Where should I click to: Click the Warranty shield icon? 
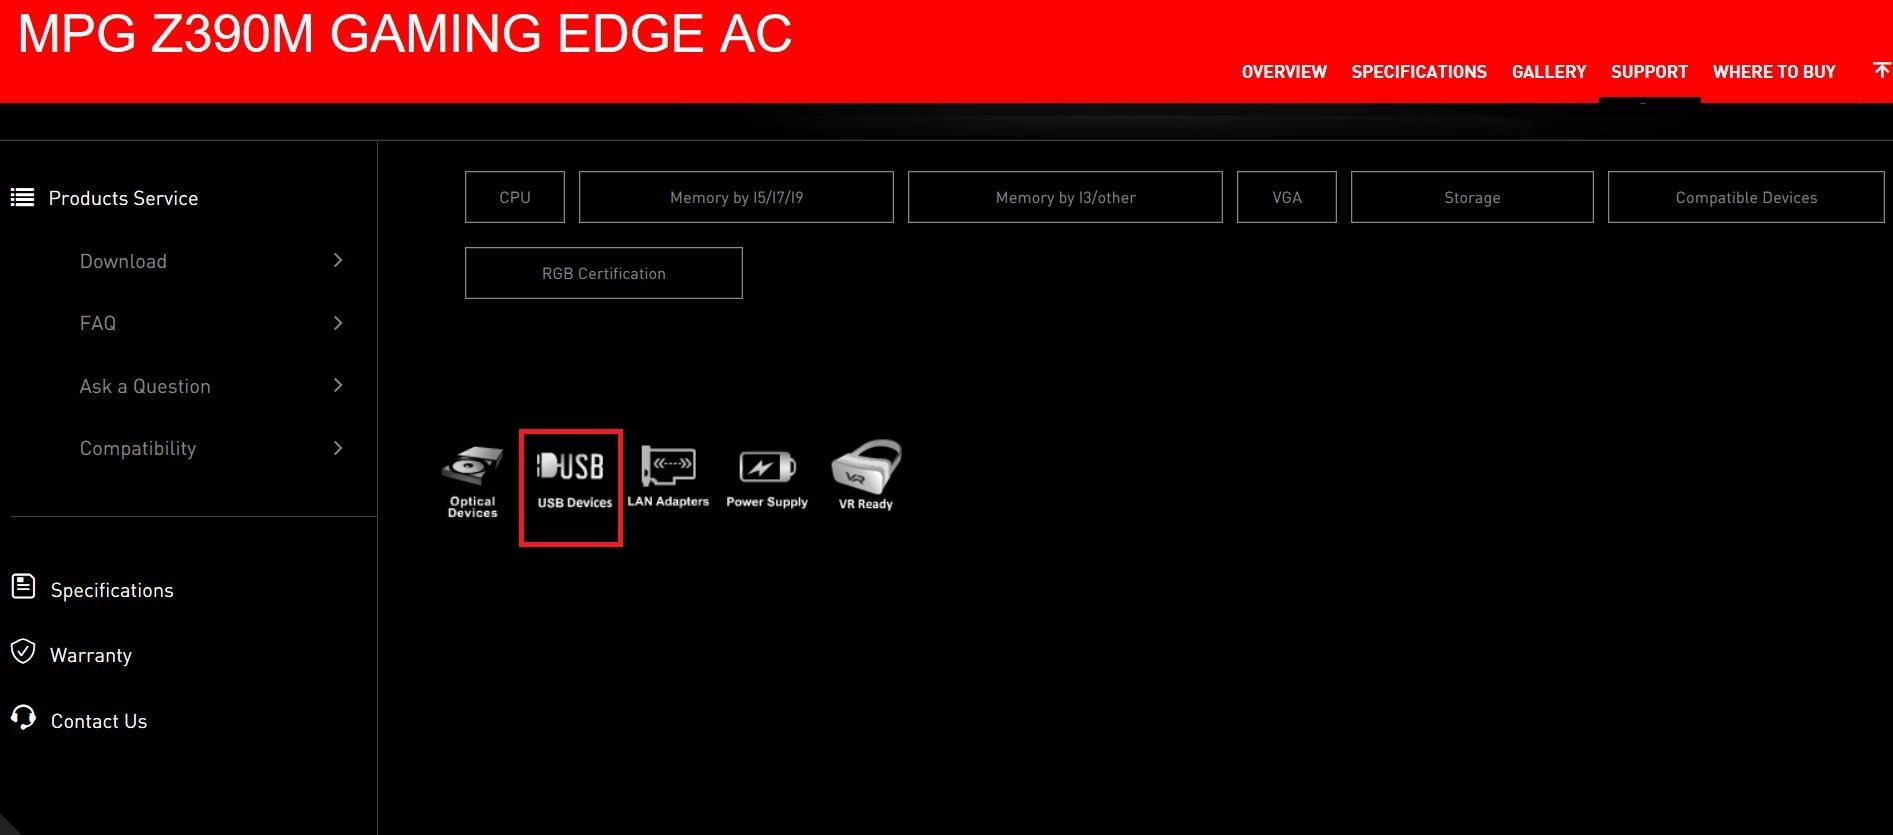(23, 653)
